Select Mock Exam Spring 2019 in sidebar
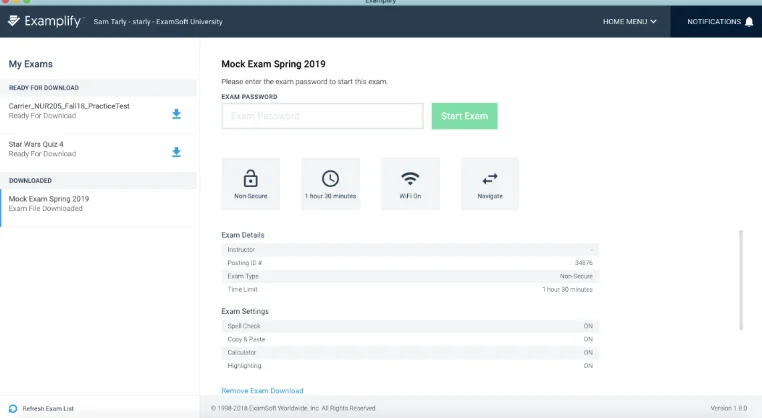Image resolution: width=762 pixels, height=418 pixels. (49, 203)
